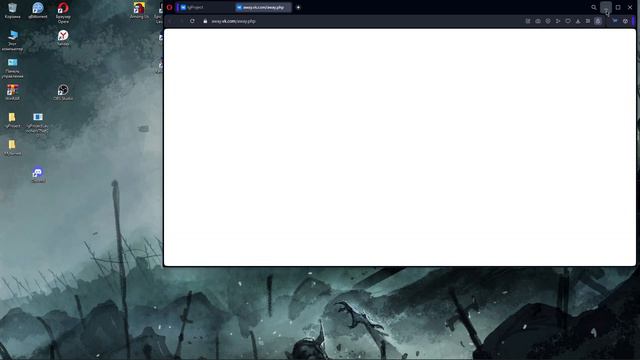Open the Opera main menu logo

coord(169,7)
